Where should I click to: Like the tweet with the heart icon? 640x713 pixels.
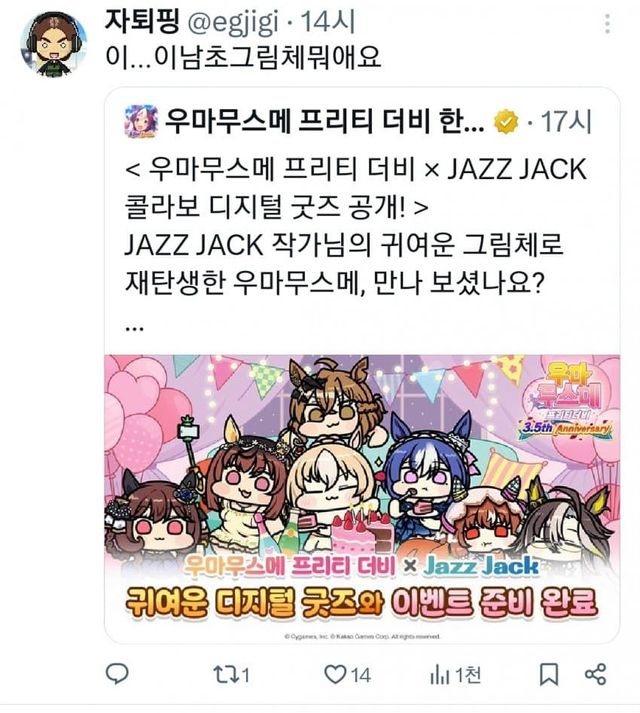click(335, 674)
